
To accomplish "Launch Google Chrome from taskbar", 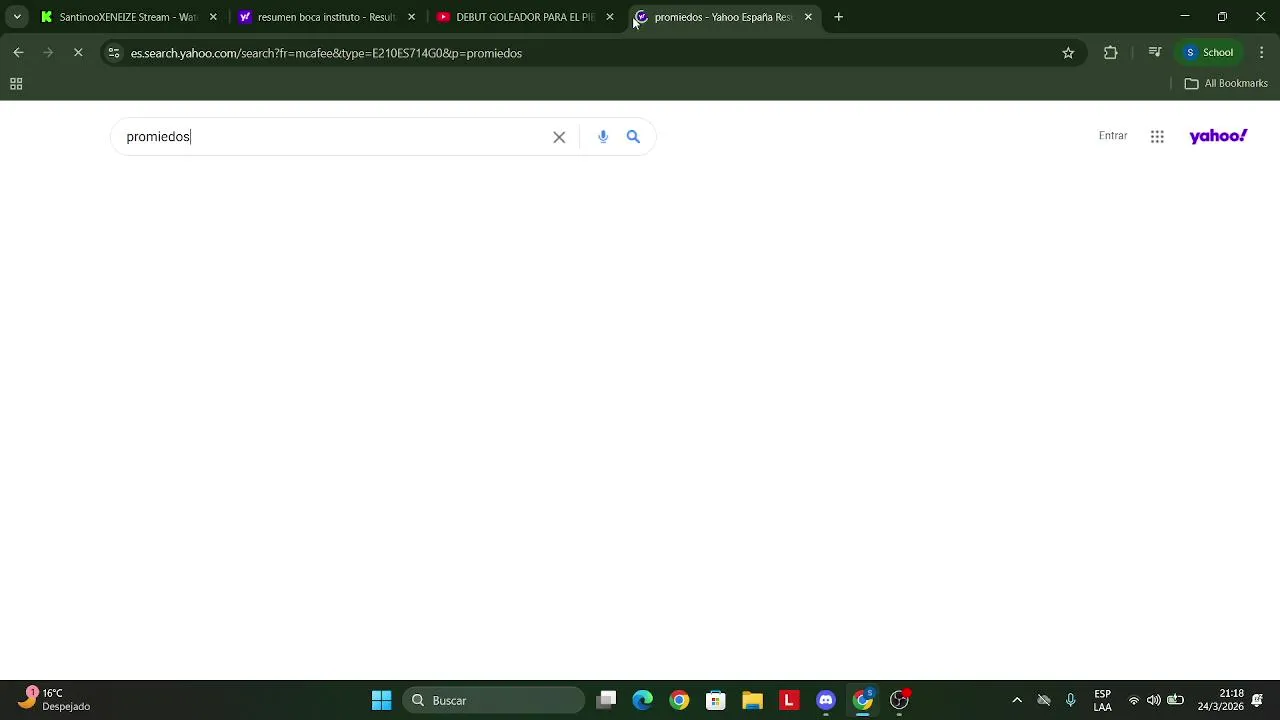I will point(679,700).
